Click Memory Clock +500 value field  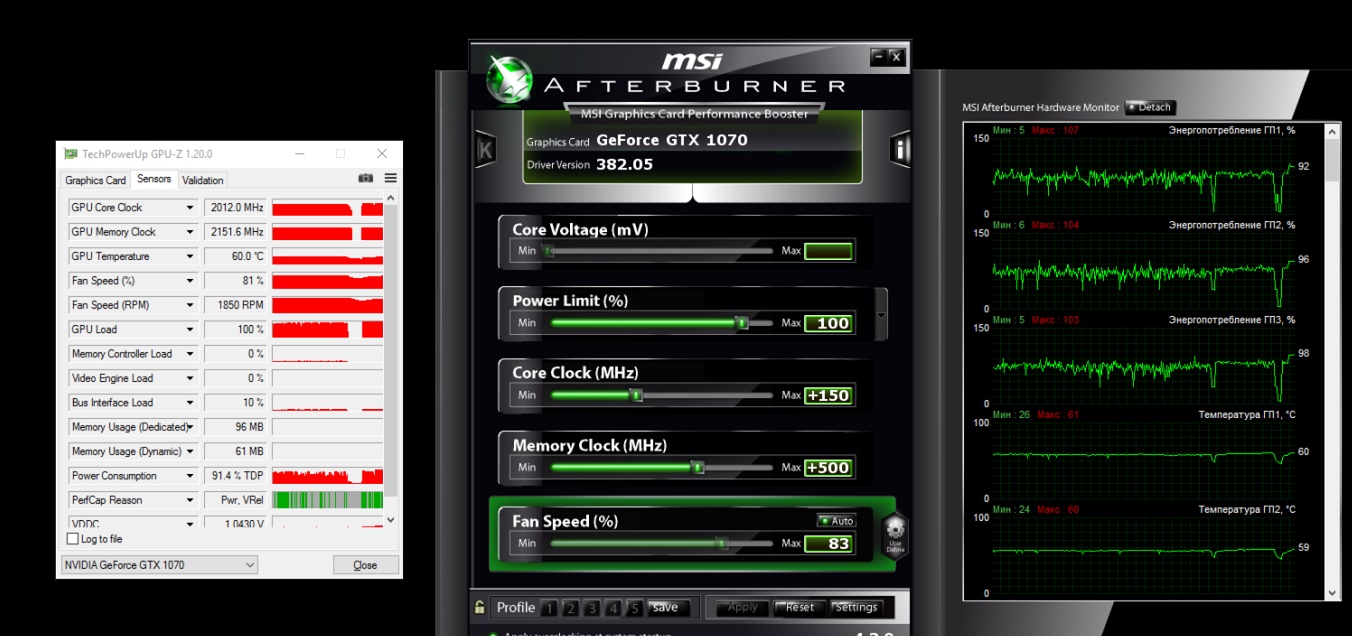point(829,467)
